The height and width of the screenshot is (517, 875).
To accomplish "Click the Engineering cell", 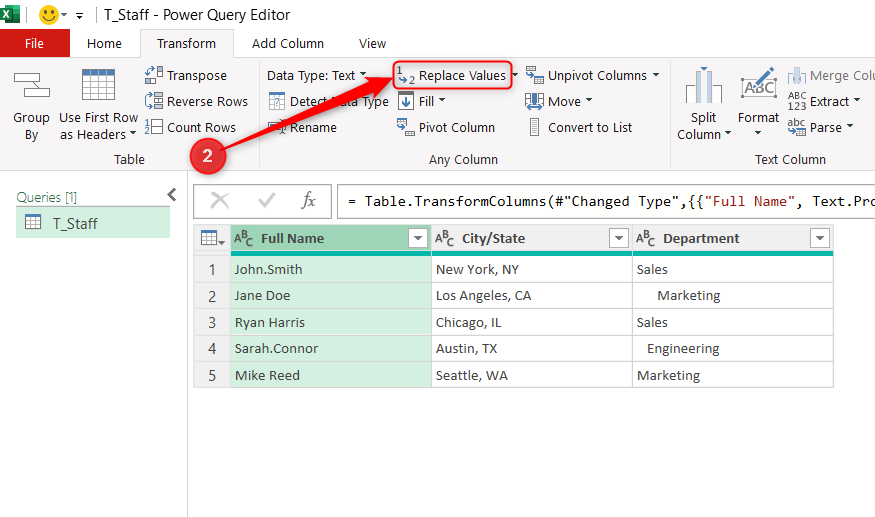I will pos(733,349).
